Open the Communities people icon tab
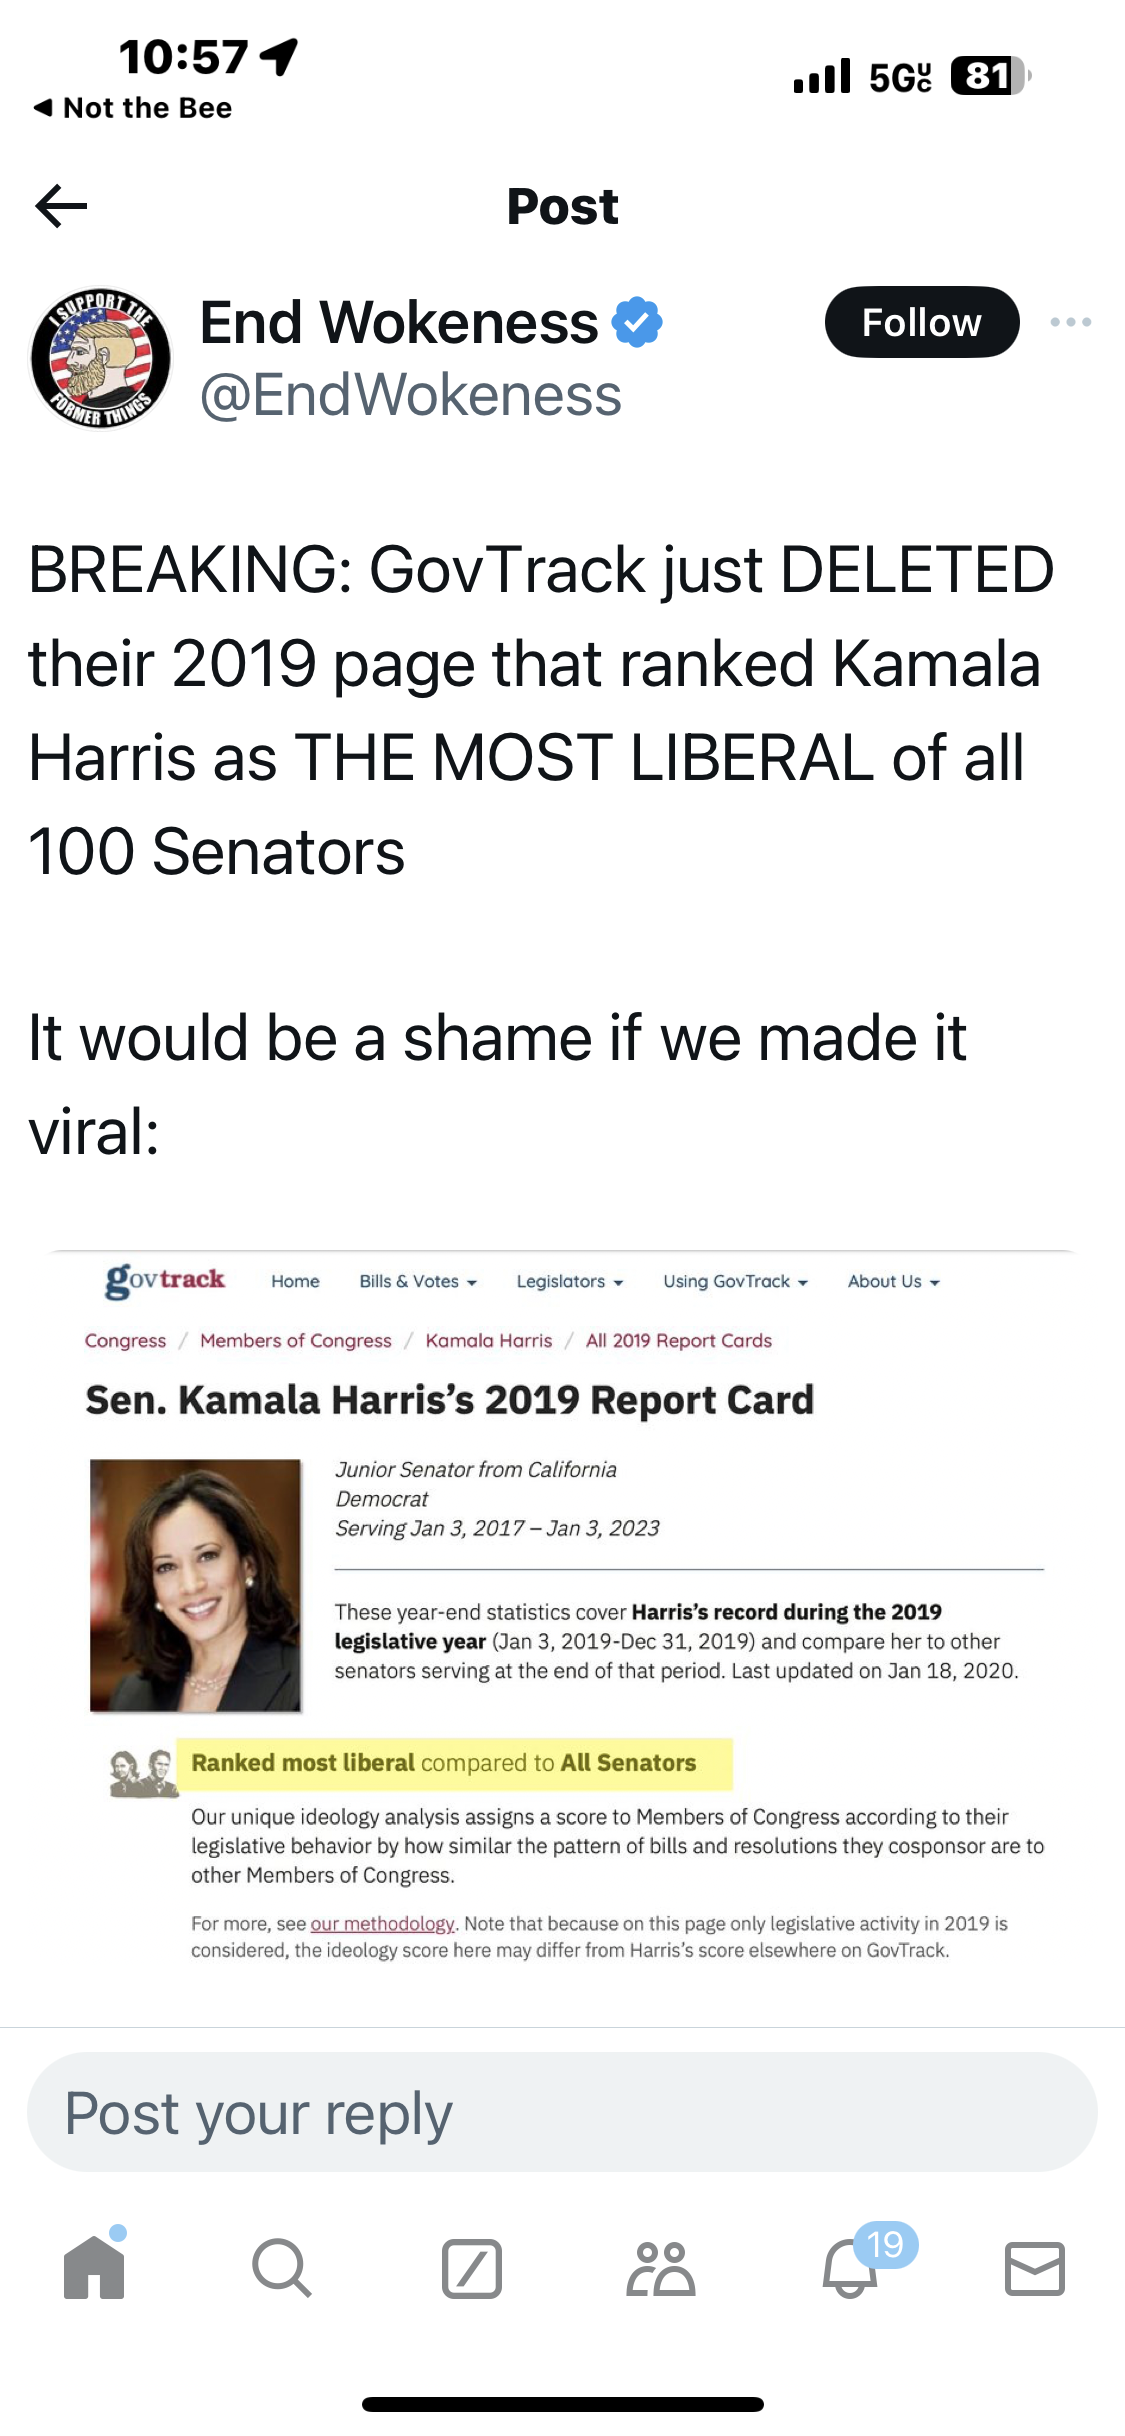Image resolution: width=1125 pixels, height=2436 pixels. [660, 2268]
